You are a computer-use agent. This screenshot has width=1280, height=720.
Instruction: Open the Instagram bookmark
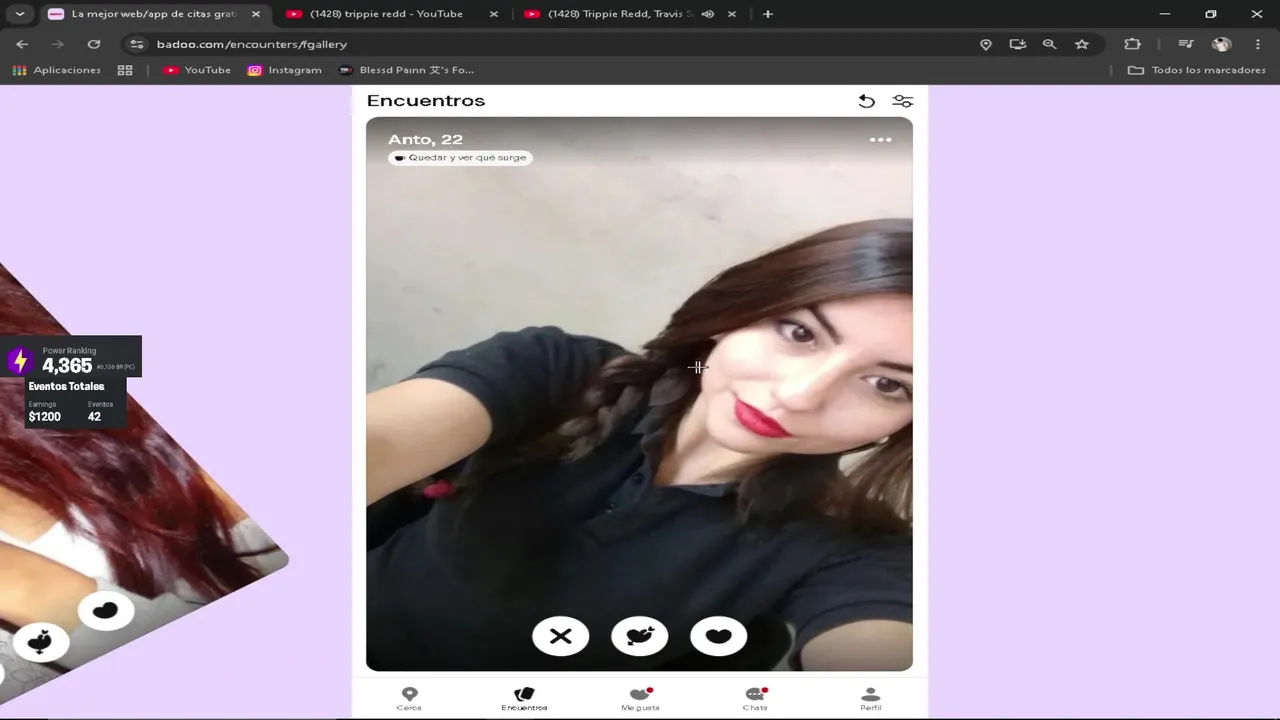pos(285,70)
